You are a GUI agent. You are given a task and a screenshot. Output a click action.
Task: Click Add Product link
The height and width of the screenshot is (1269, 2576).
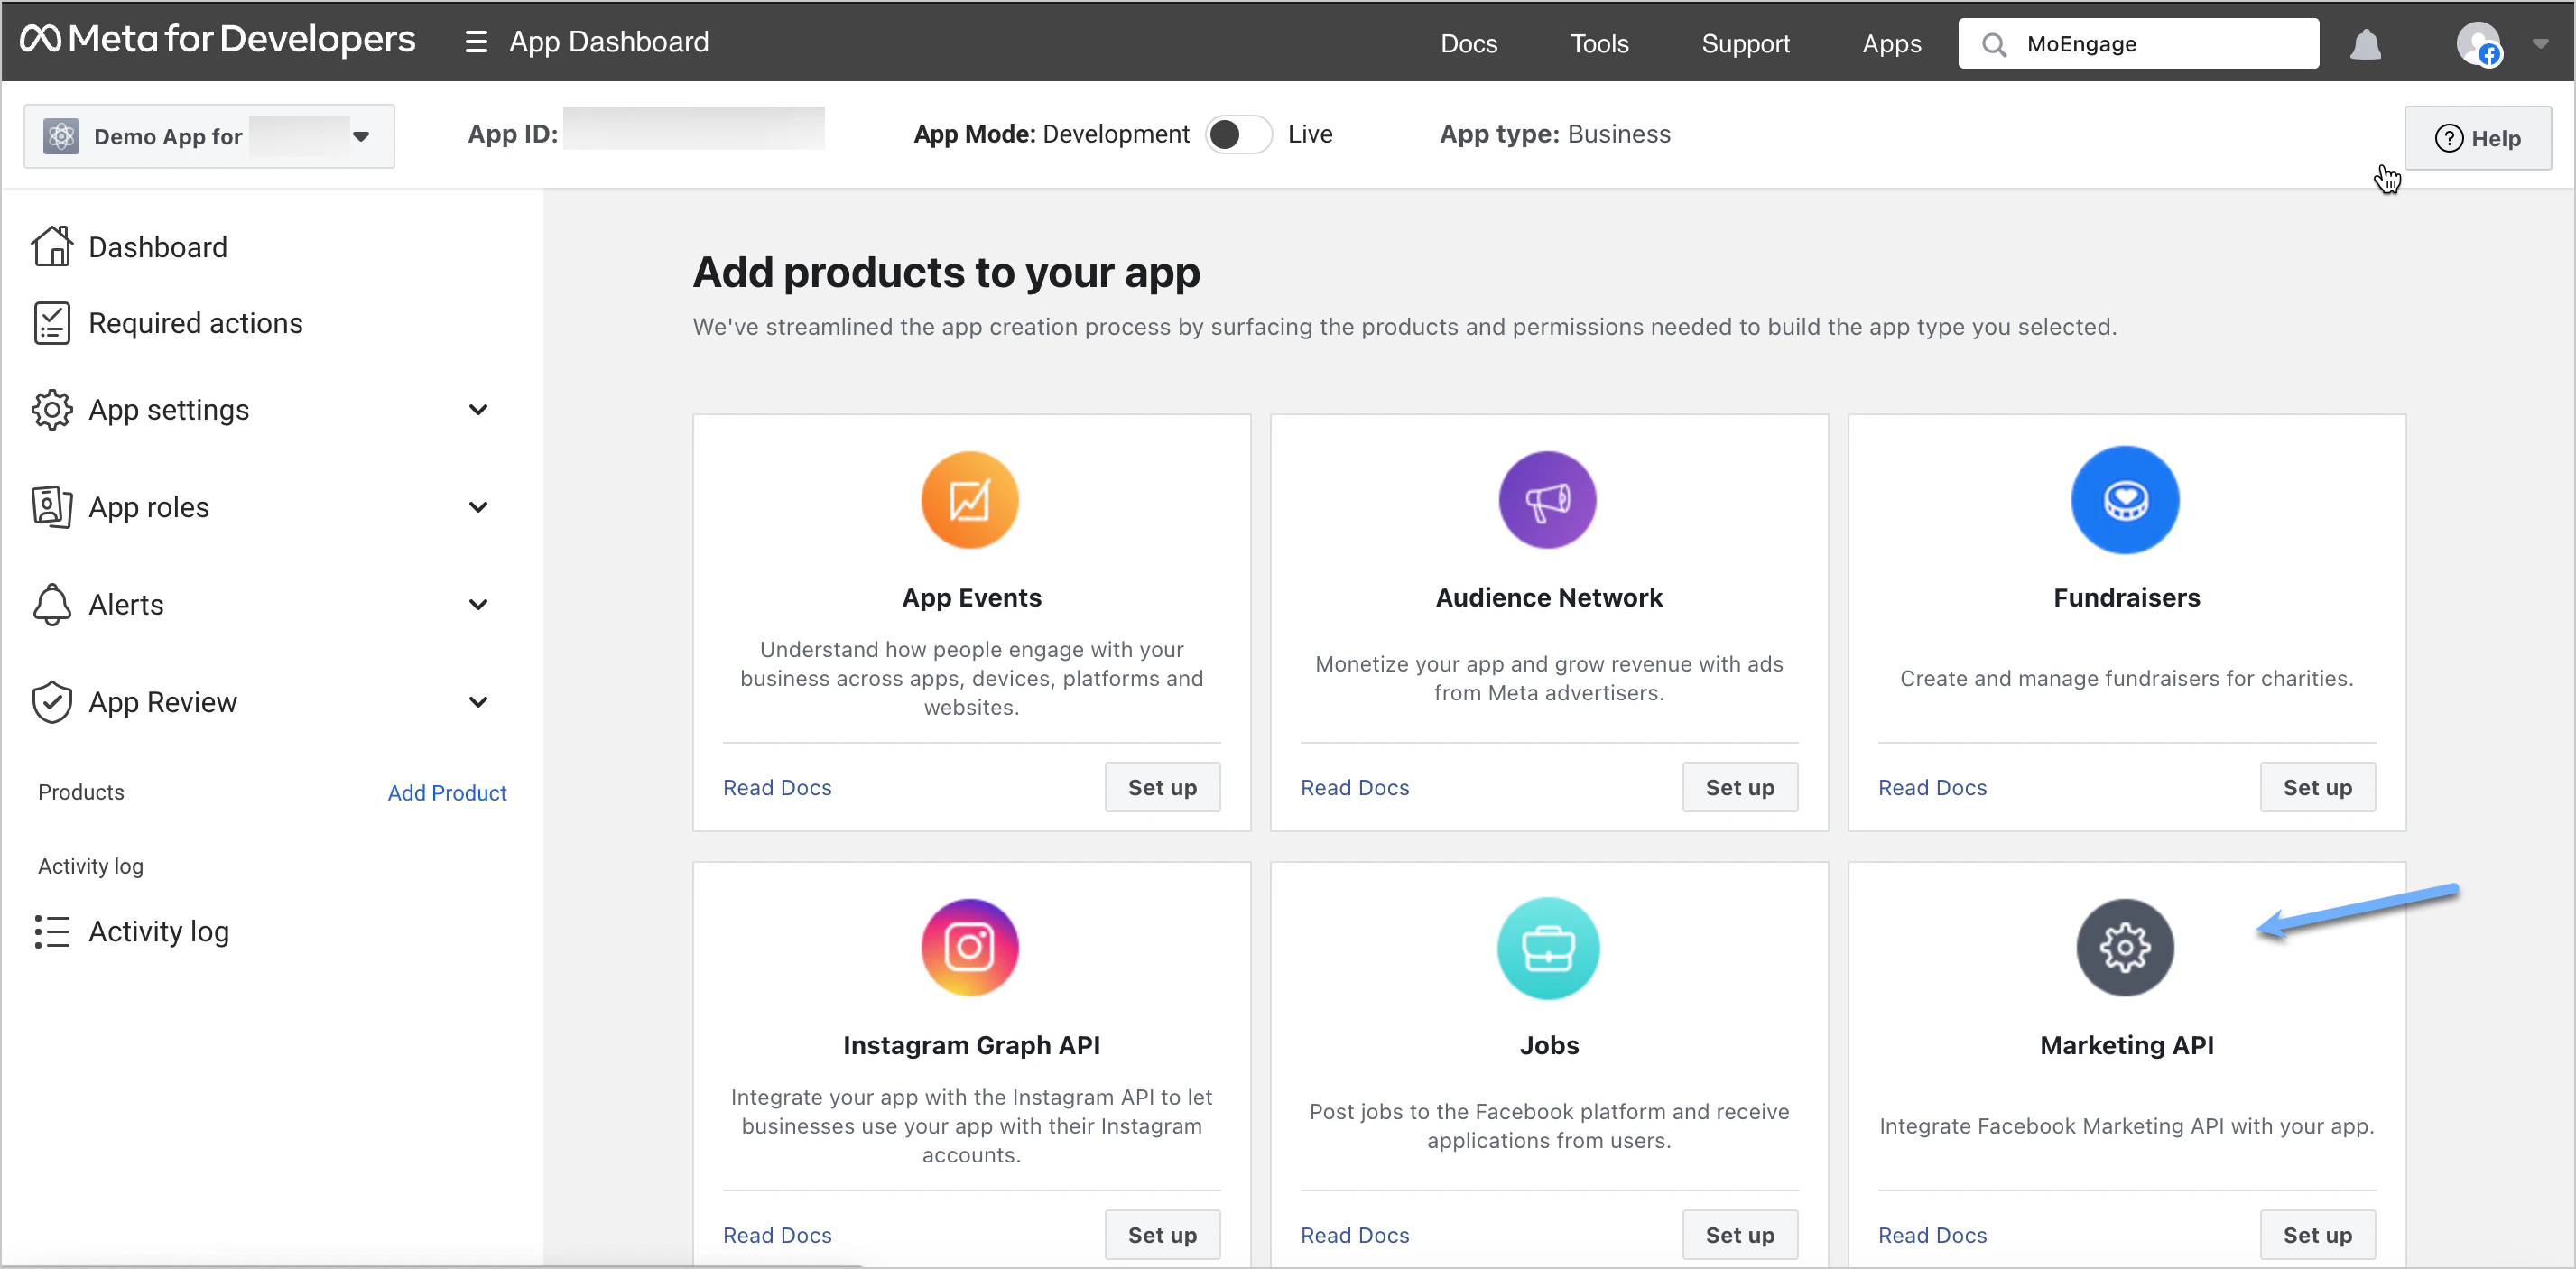click(x=446, y=792)
